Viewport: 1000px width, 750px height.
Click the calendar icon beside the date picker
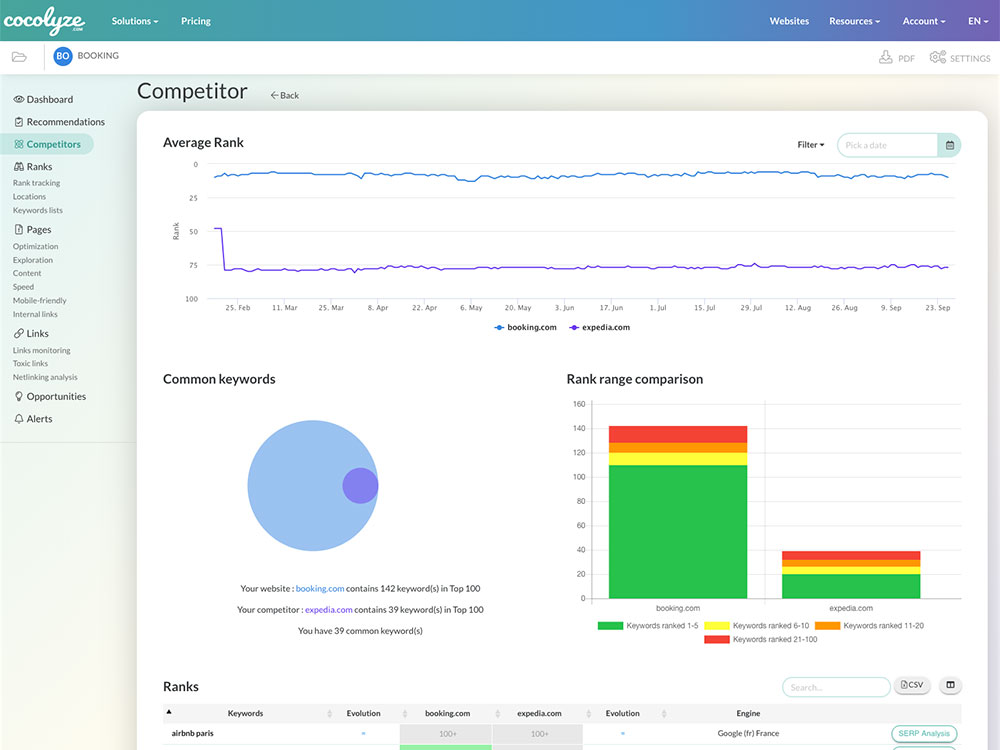tap(949, 145)
